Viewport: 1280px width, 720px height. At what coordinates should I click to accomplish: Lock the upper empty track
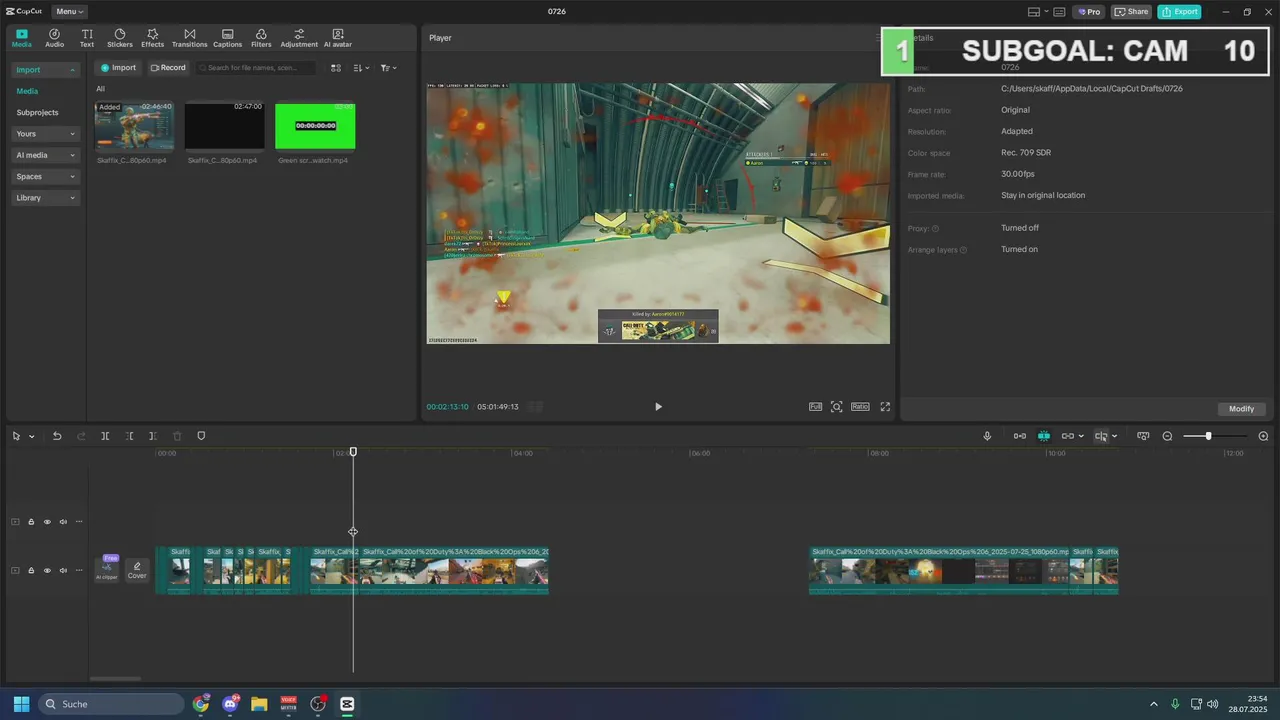click(x=31, y=522)
